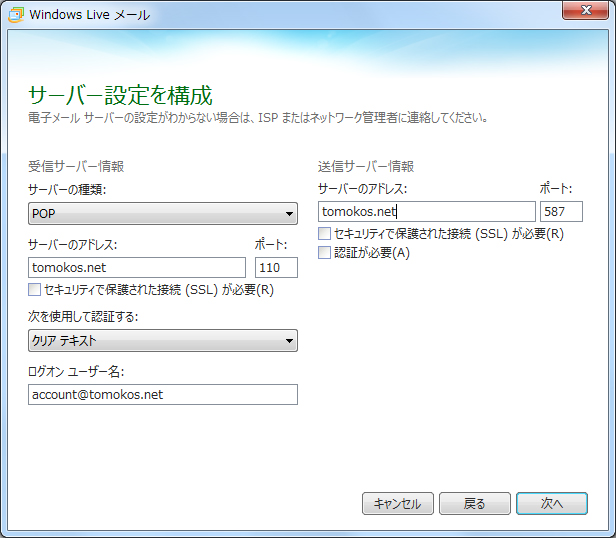Click outgoing server address field
Viewport: 616px width, 538px height.
pos(427,212)
